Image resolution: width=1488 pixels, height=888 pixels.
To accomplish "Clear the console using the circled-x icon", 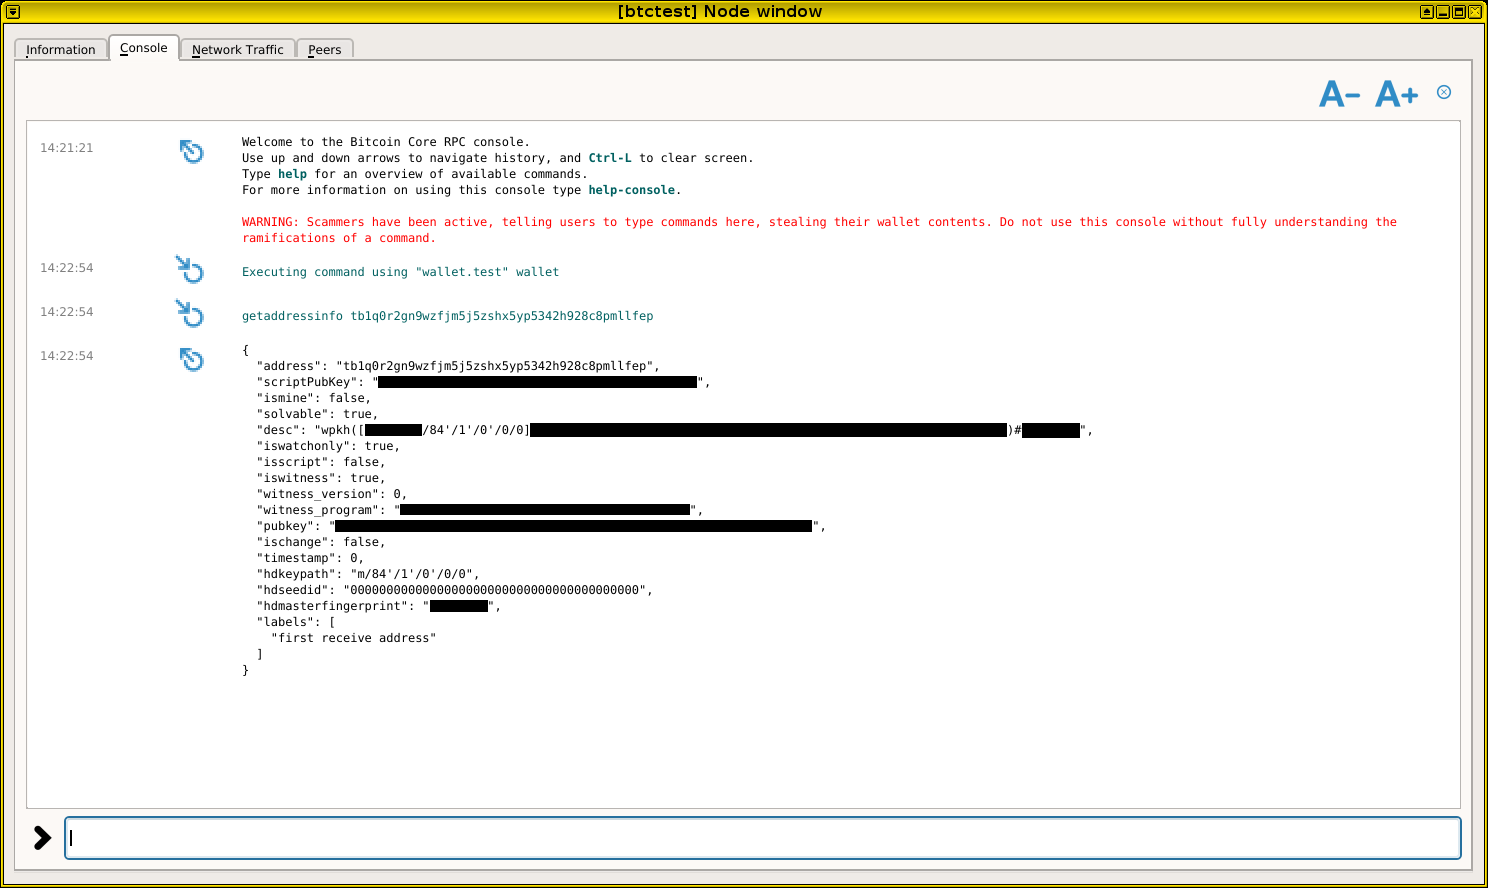I will tap(1444, 92).
